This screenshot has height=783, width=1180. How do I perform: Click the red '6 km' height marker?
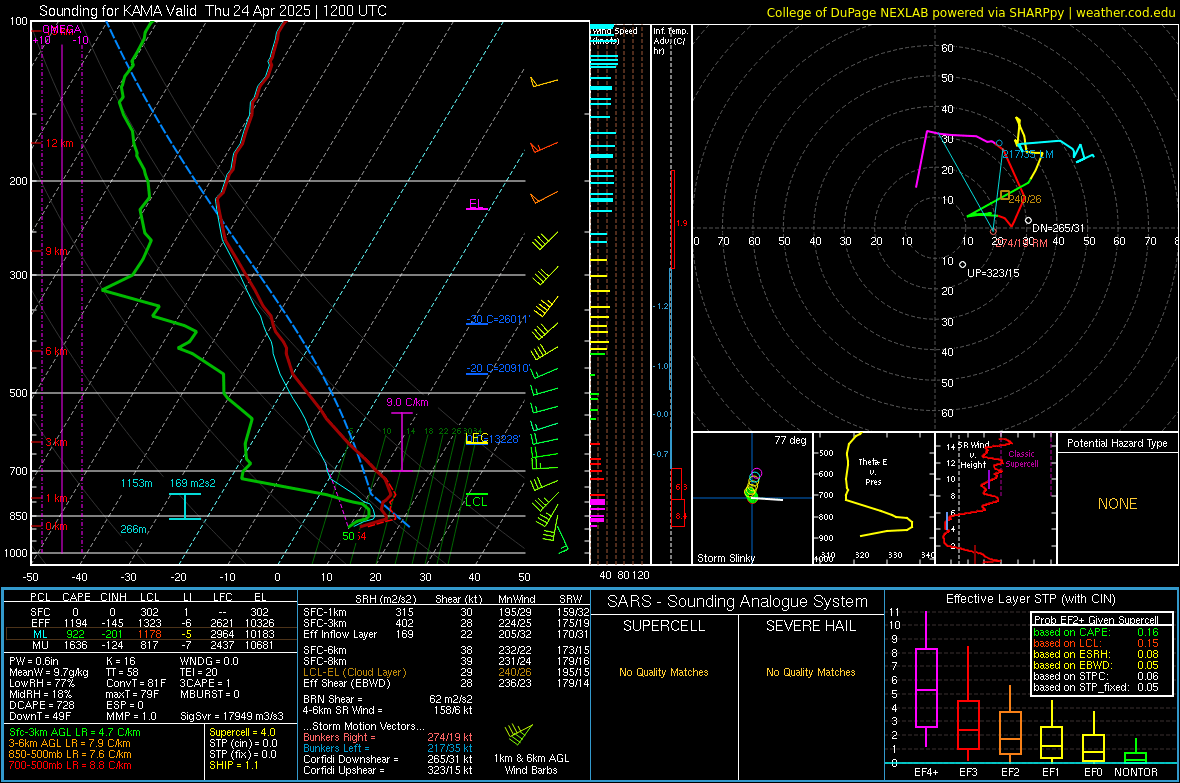pos(56,352)
